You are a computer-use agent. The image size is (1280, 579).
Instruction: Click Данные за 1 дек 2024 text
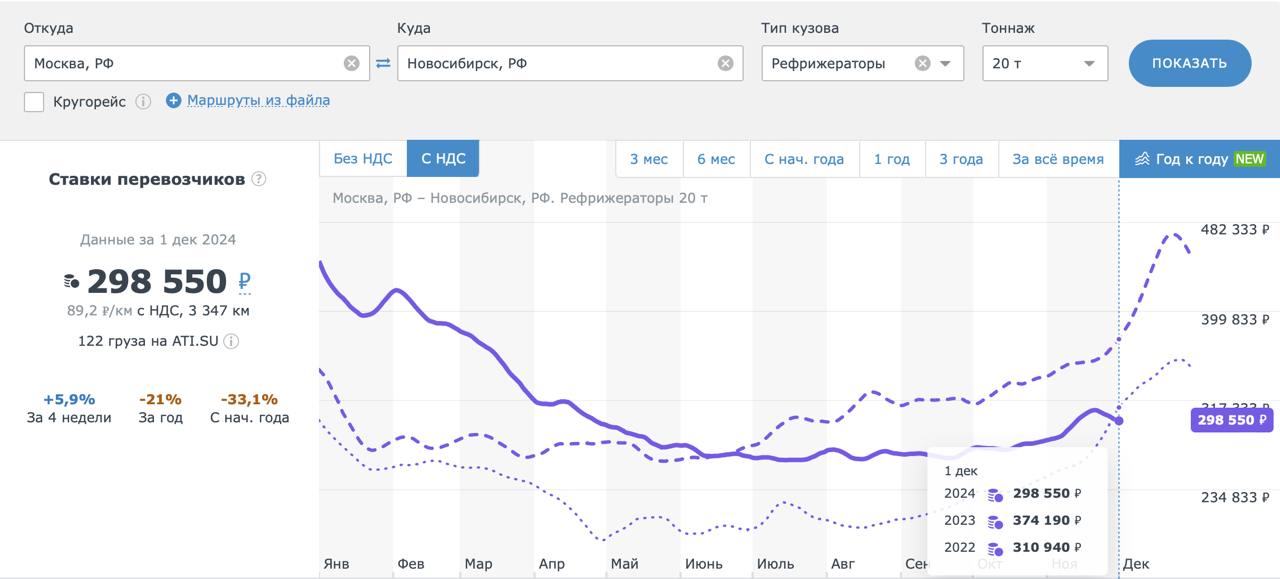[158, 240]
